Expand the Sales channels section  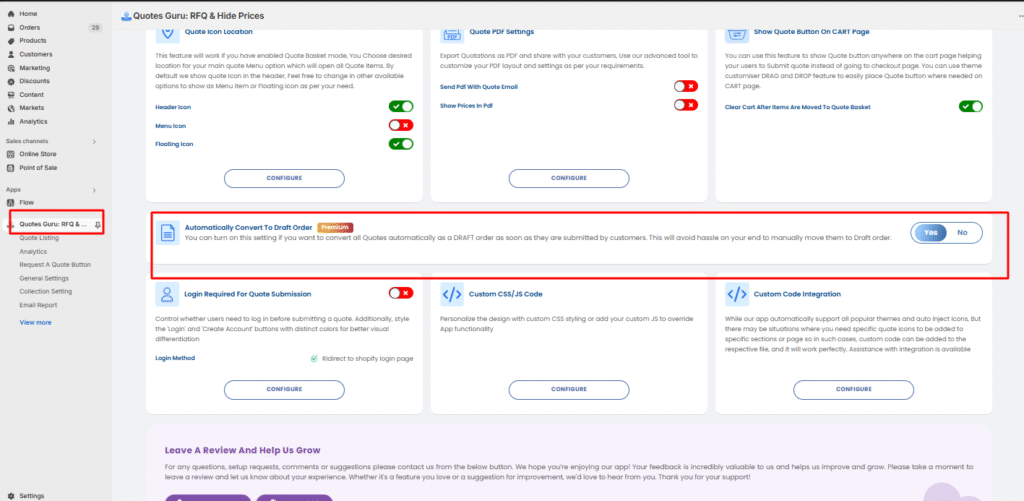(94, 141)
